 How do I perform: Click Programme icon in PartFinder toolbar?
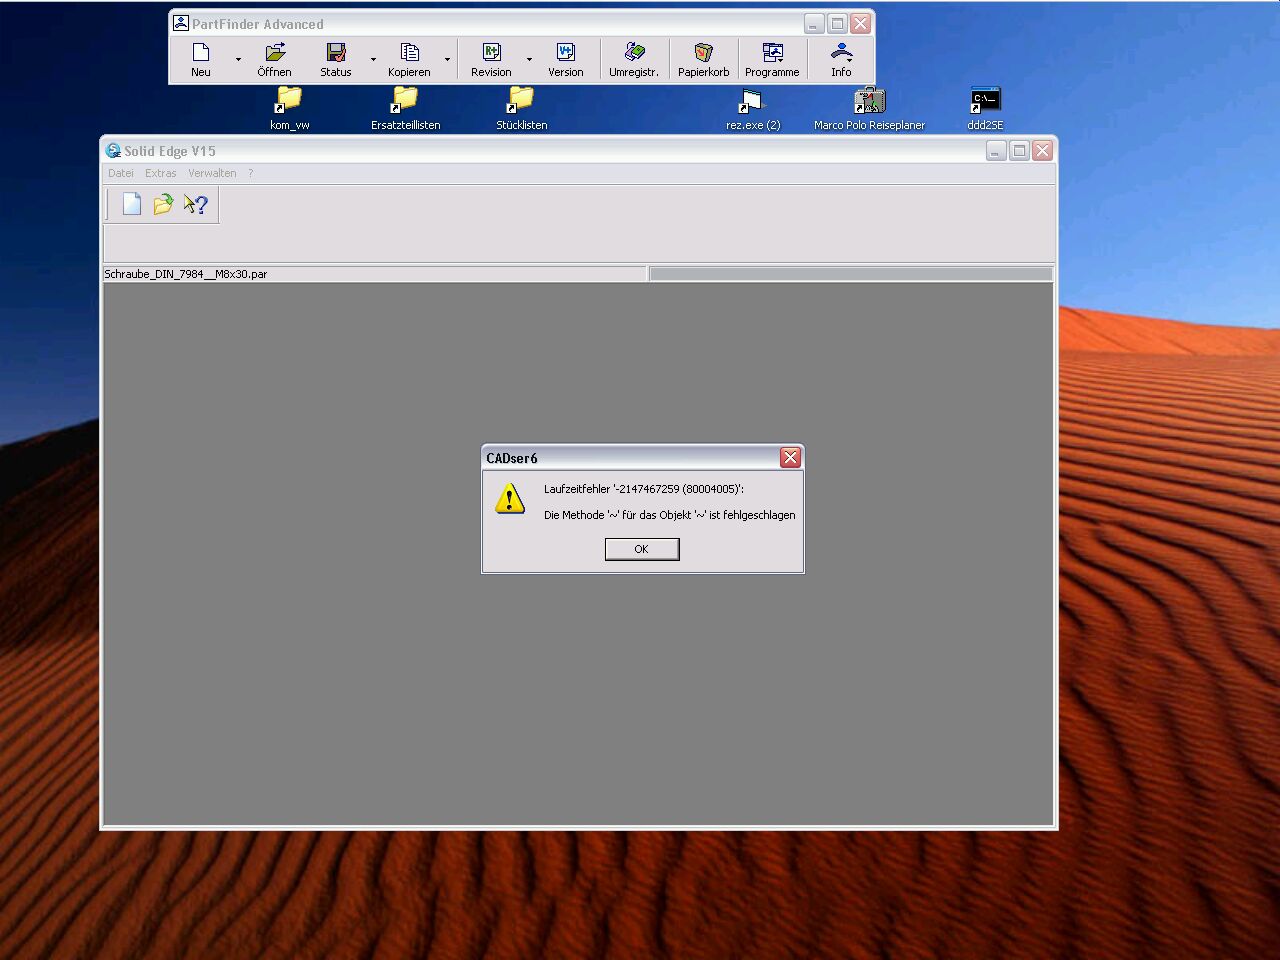pos(772,59)
